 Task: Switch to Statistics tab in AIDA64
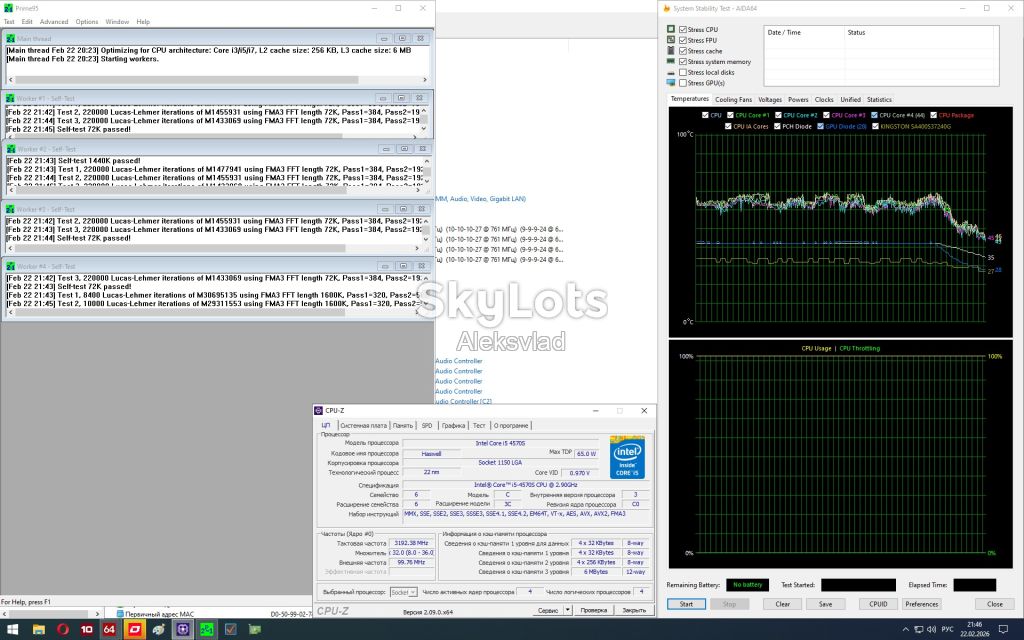pos(879,99)
